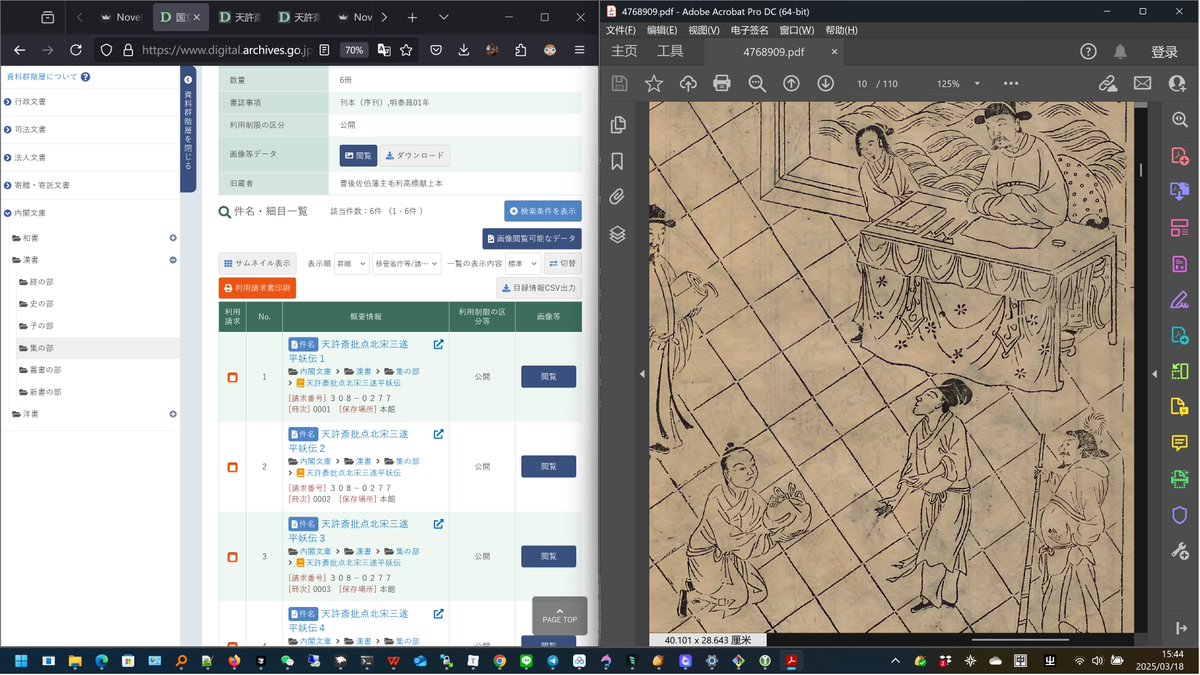
Task: Send PDF by email envelope icon
Action: point(1142,84)
